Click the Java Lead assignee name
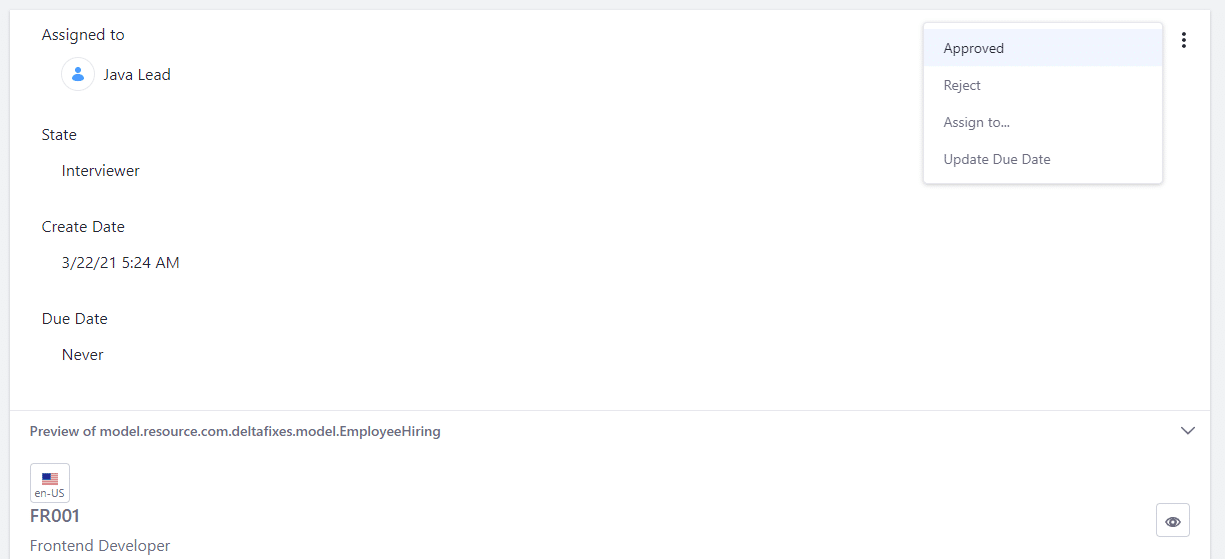1225x559 pixels. (137, 75)
